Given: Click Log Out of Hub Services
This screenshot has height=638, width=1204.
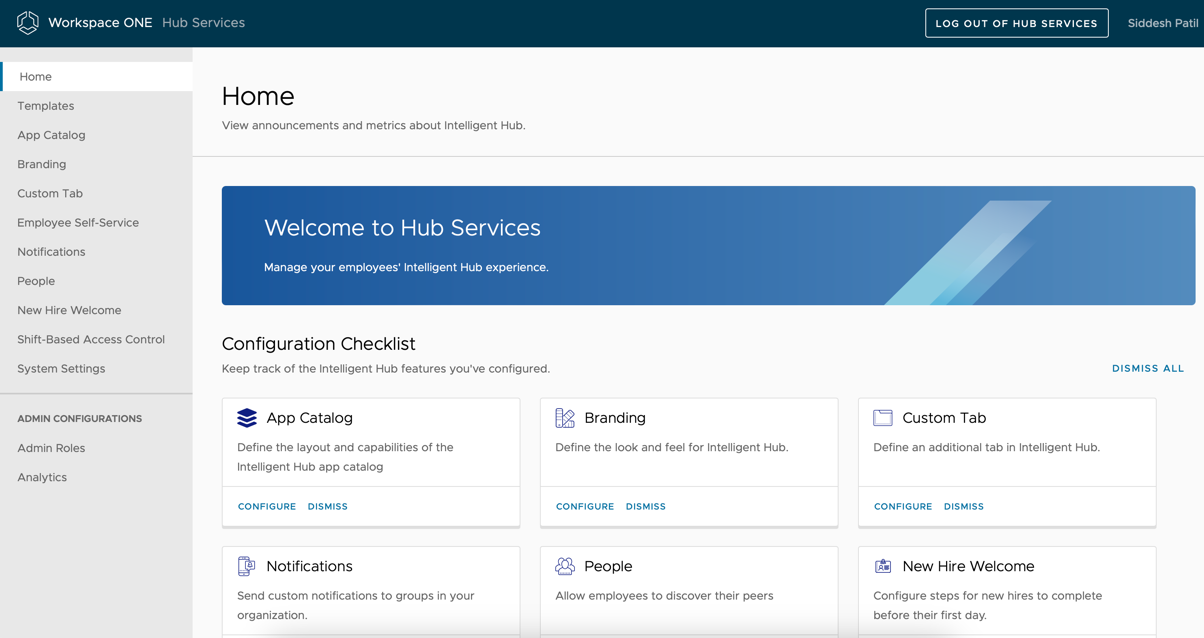Looking at the screenshot, I should pyautogui.click(x=1016, y=22).
